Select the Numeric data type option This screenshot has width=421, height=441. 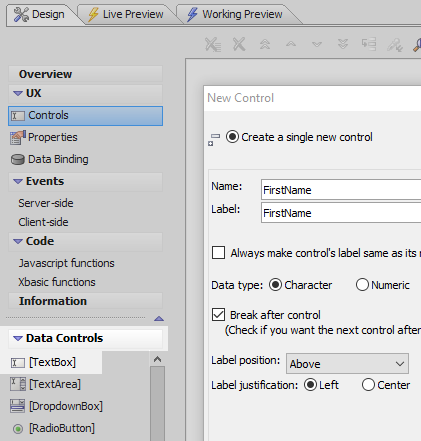coord(362,285)
